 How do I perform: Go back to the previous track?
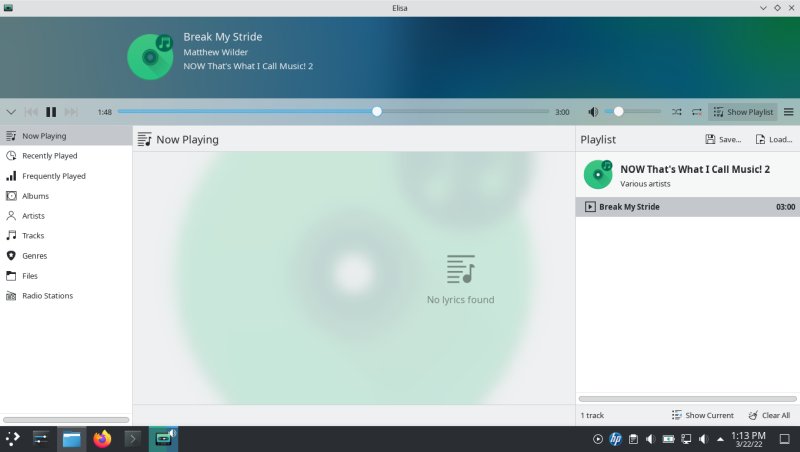click(x=31, y=112)
